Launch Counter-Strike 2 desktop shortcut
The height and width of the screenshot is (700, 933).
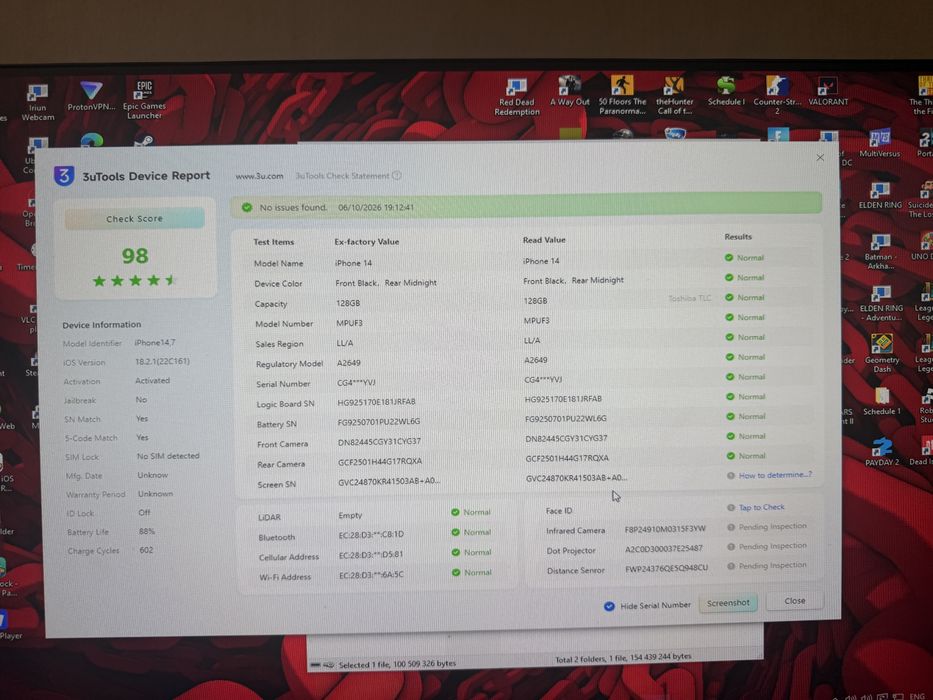tap(777, 95)
